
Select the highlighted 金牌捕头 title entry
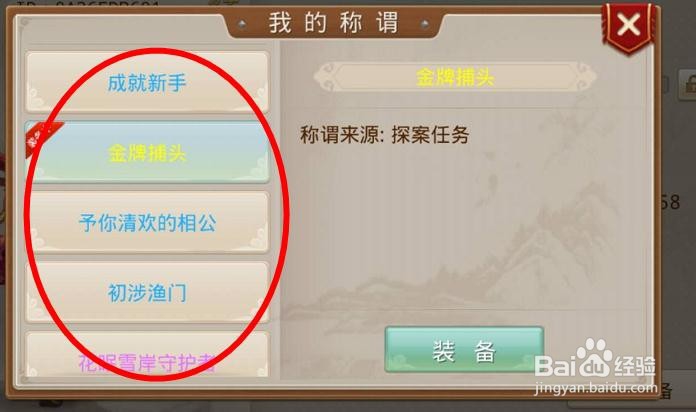point(147,152)
